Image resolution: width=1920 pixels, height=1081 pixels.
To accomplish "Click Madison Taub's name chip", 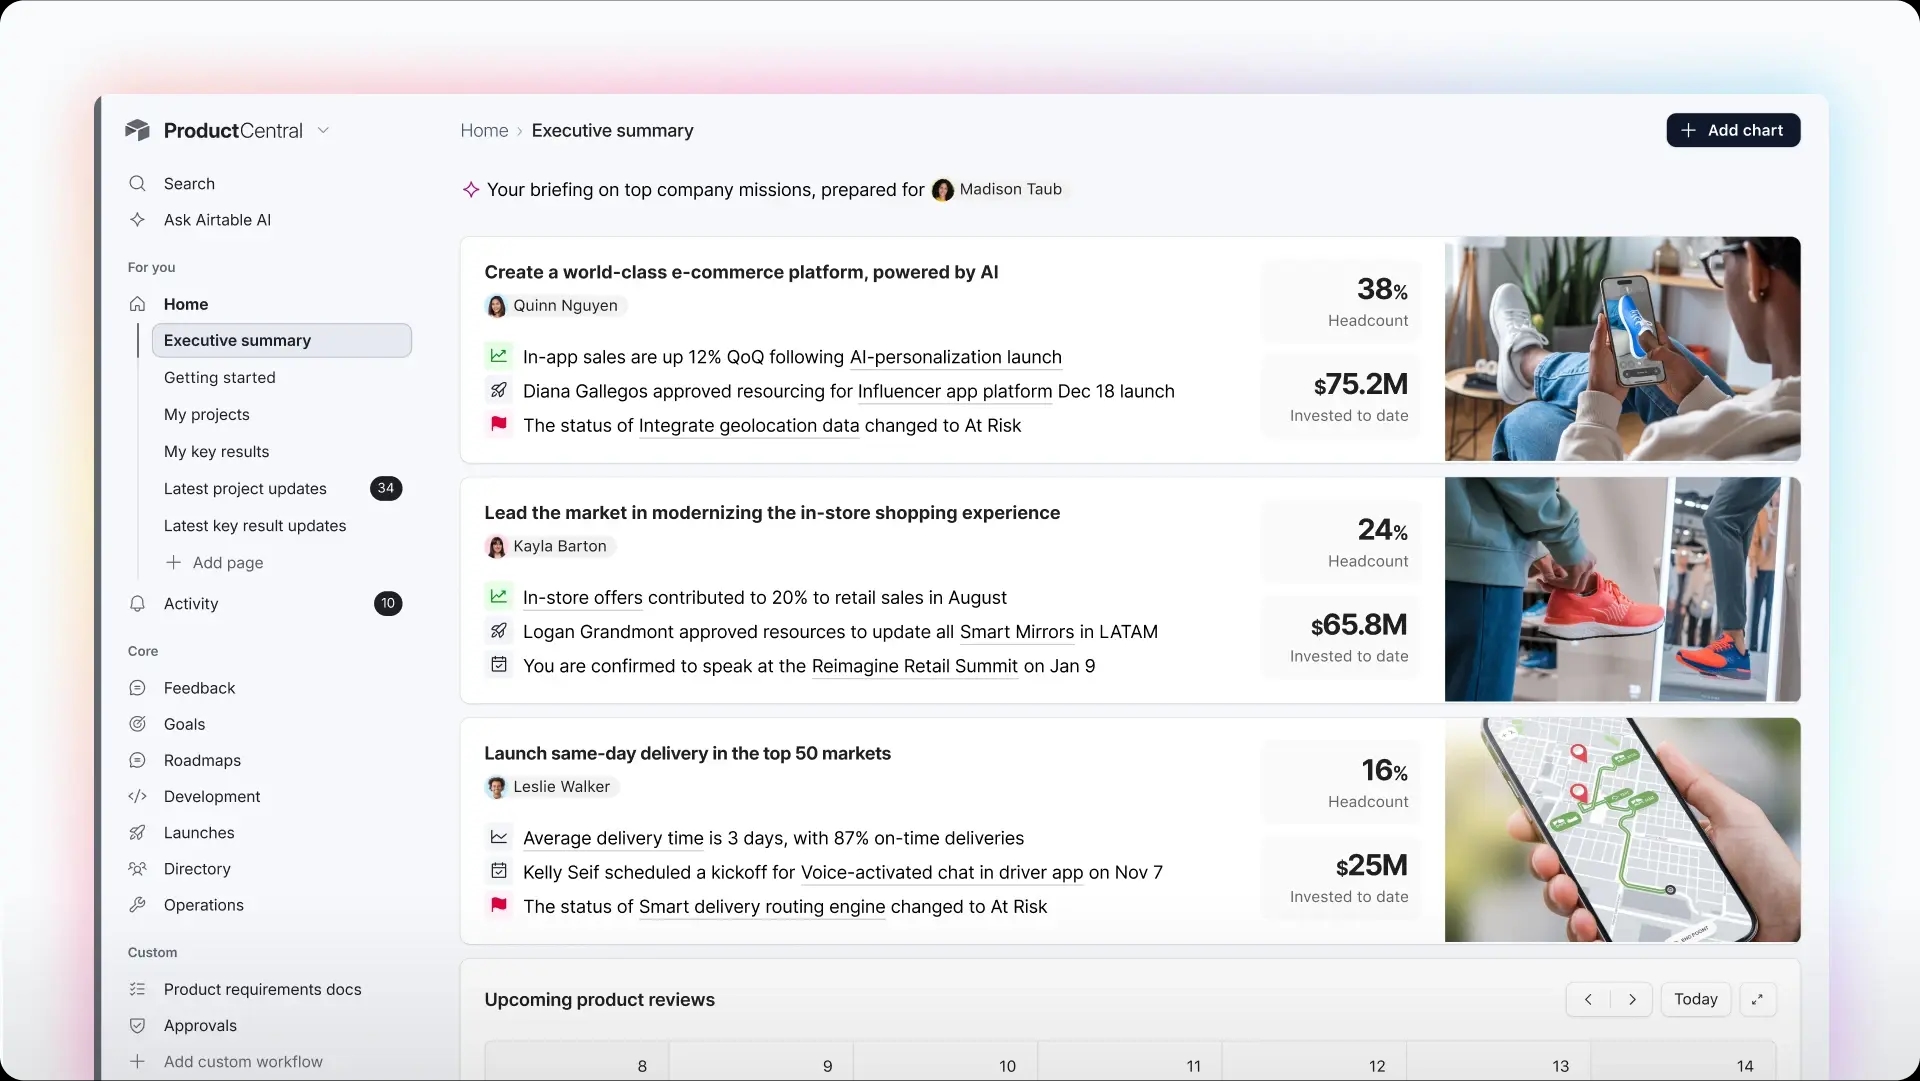I will coord(998,189).
